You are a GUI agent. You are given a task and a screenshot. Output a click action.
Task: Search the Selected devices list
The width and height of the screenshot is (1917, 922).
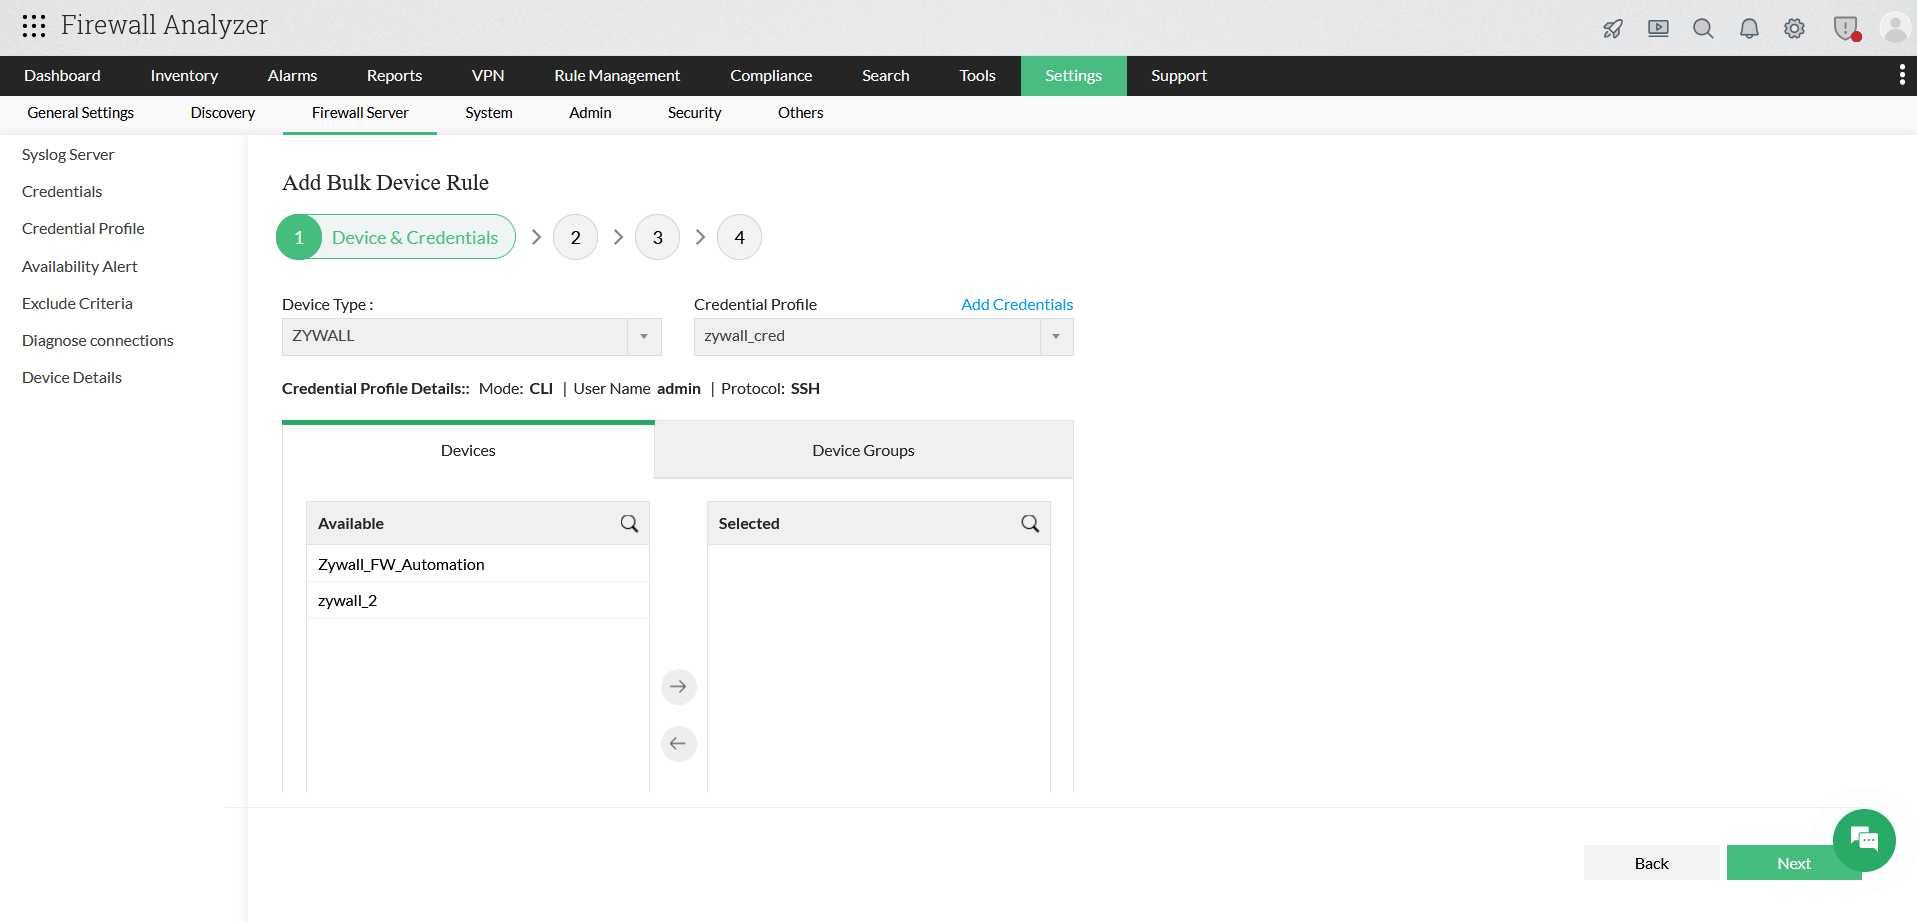[x=1030, y=524]
